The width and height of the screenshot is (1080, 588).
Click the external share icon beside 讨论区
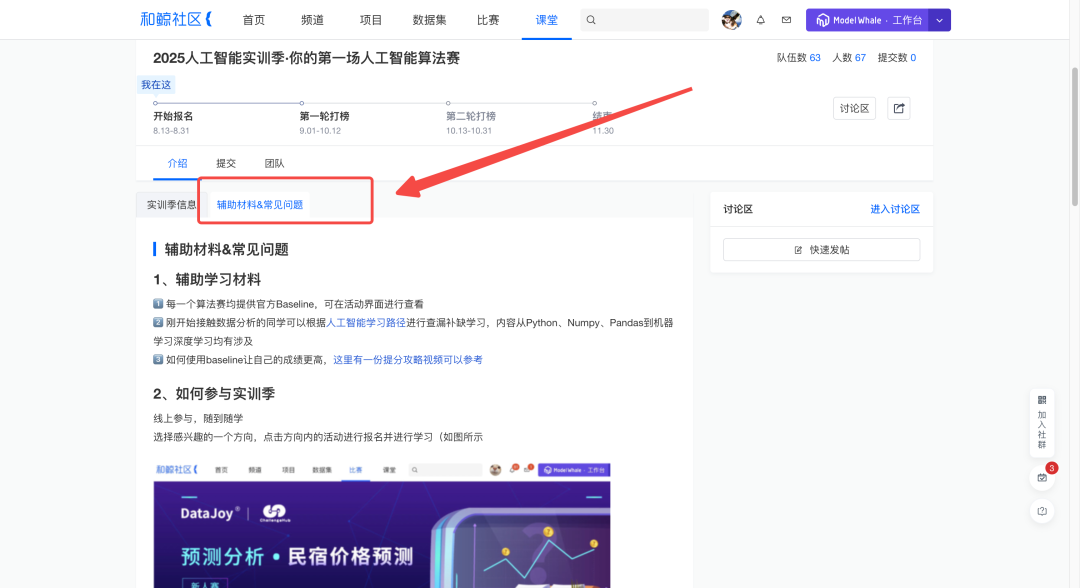[898, 108]
